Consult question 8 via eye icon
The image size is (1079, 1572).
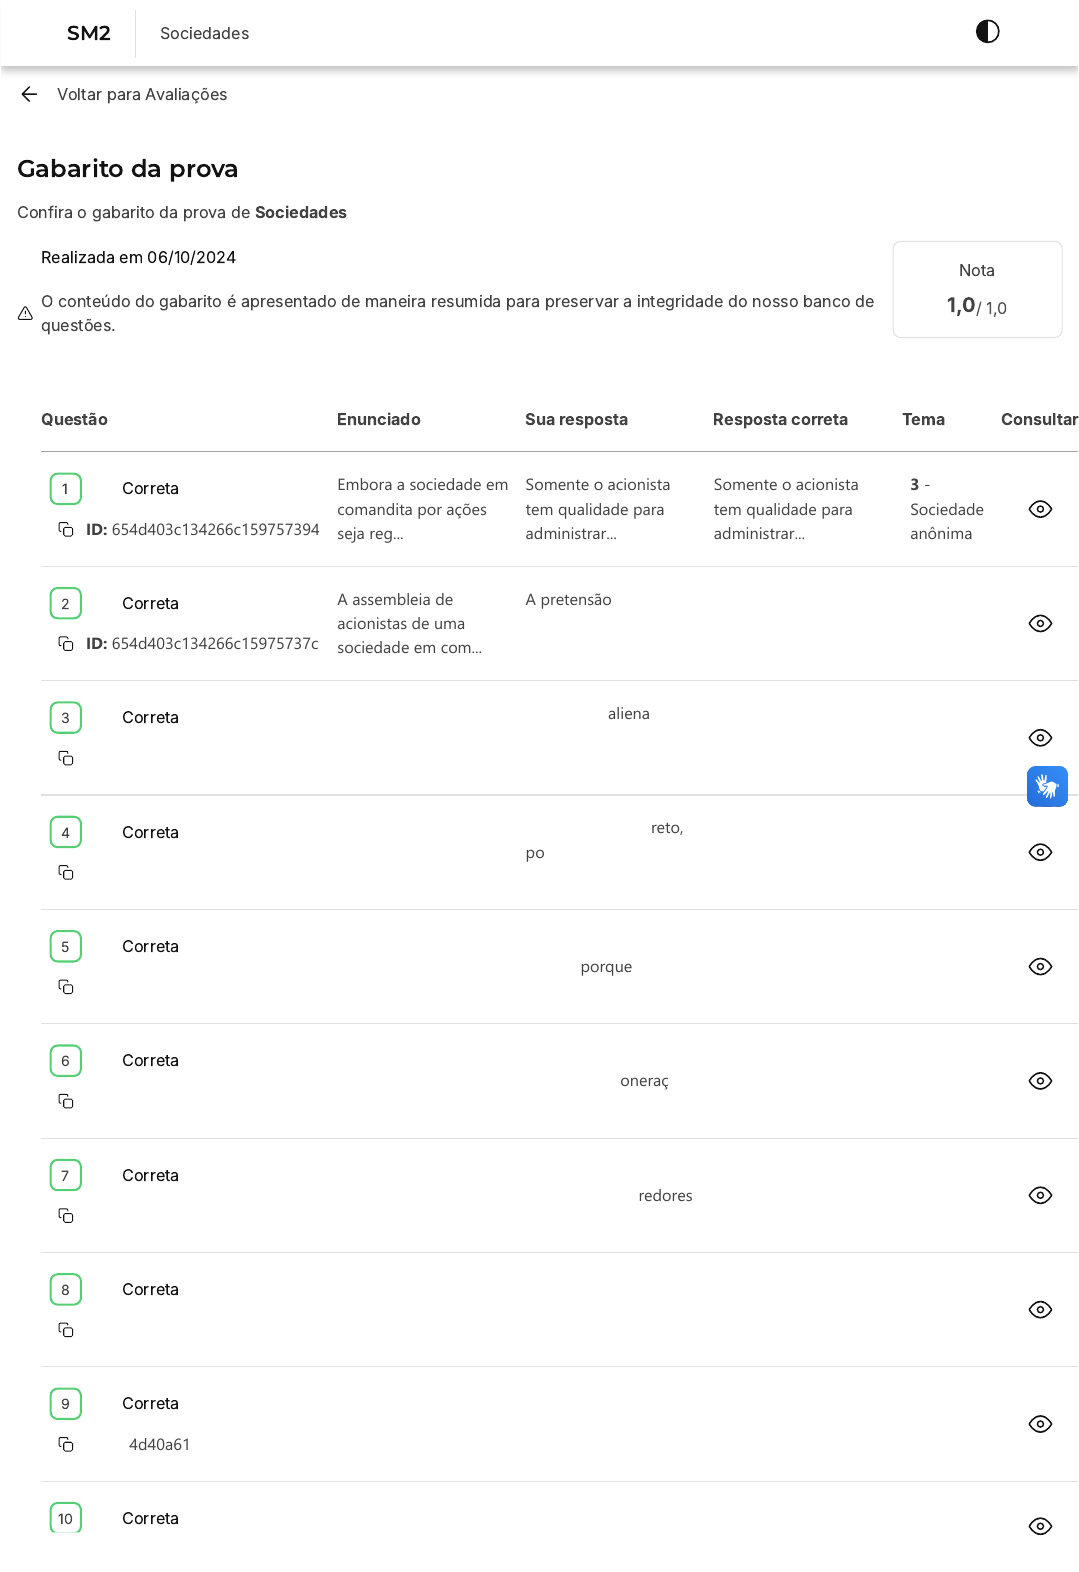coord(1040,1310)
